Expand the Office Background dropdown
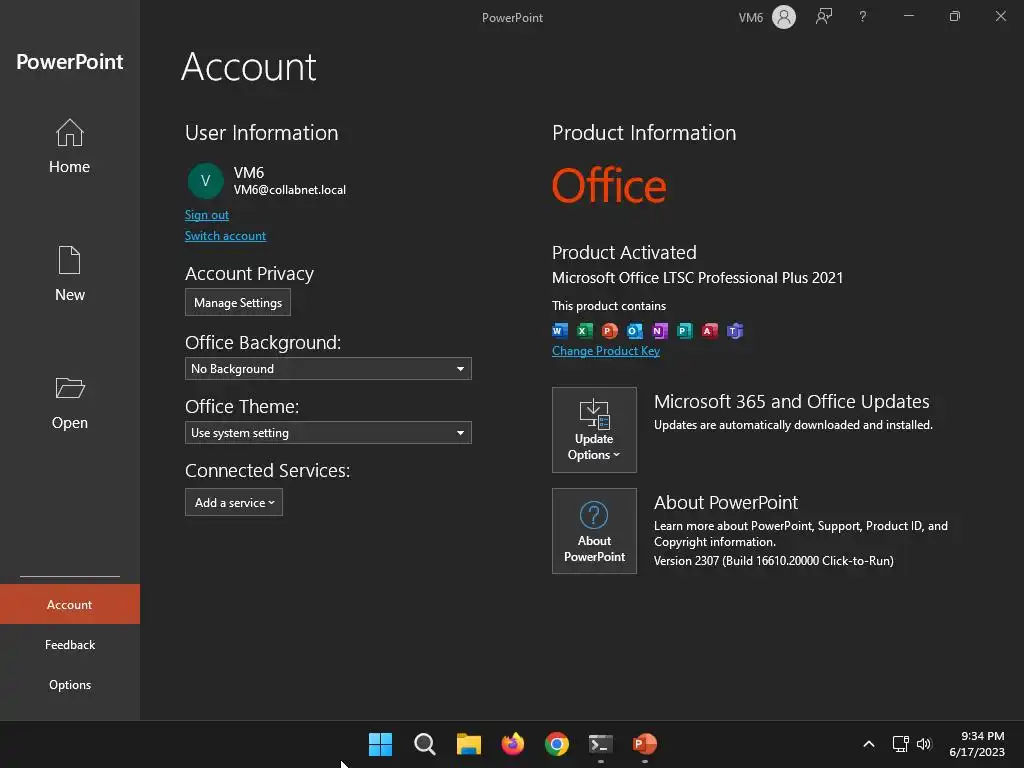Image resolution: width=1024 pixels, height=768 pixels. pos(328,369)
